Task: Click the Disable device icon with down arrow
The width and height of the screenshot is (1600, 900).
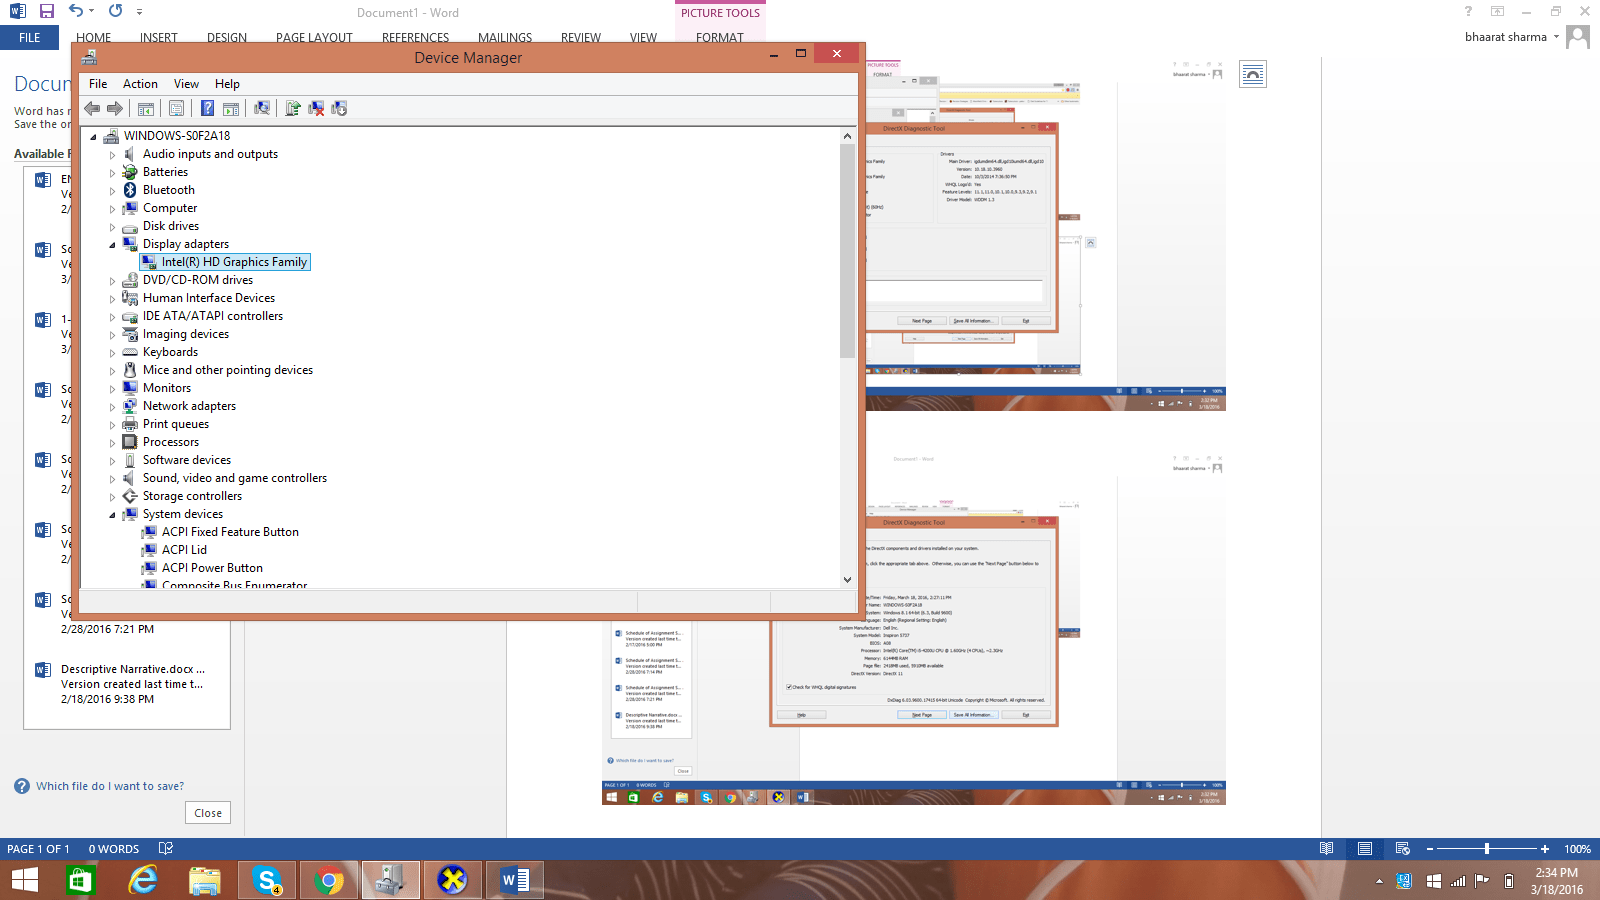Action: (x=339, y=108)
